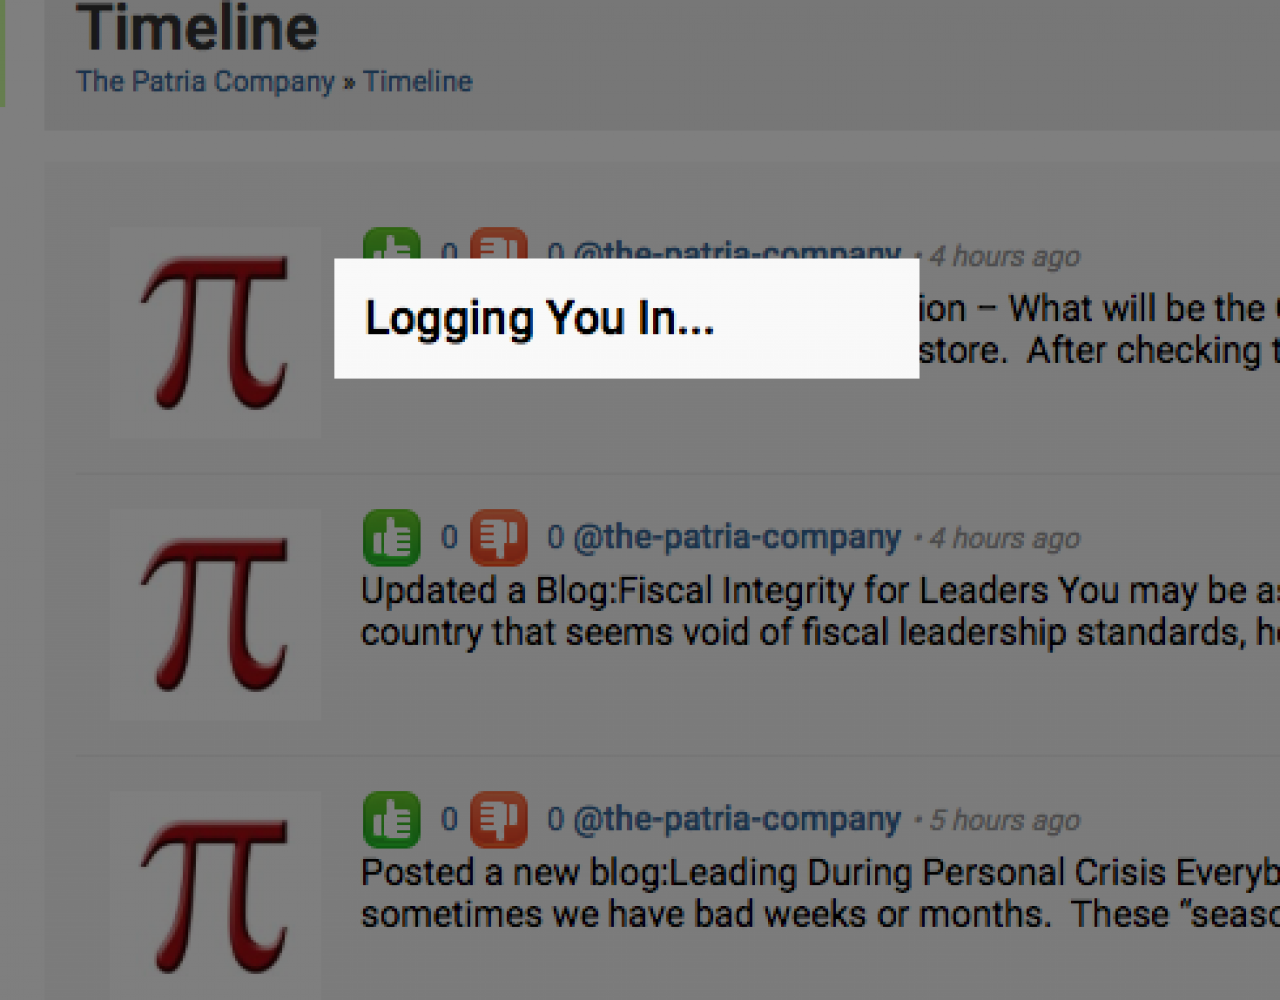Open The Patria Company breadcrumb link
The height and width of the screenshot is (1000, 1280).
click(205, 82)
